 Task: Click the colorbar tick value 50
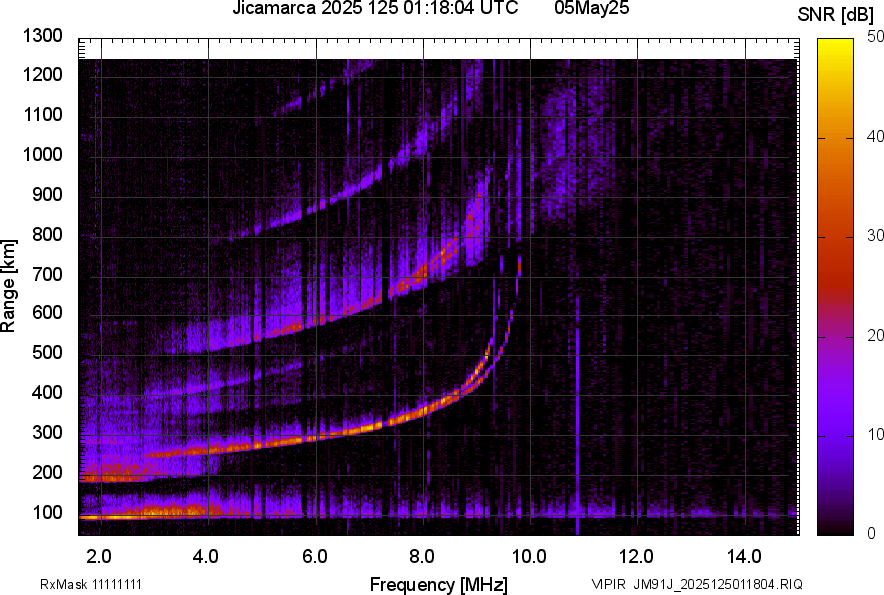coord(875,37)
